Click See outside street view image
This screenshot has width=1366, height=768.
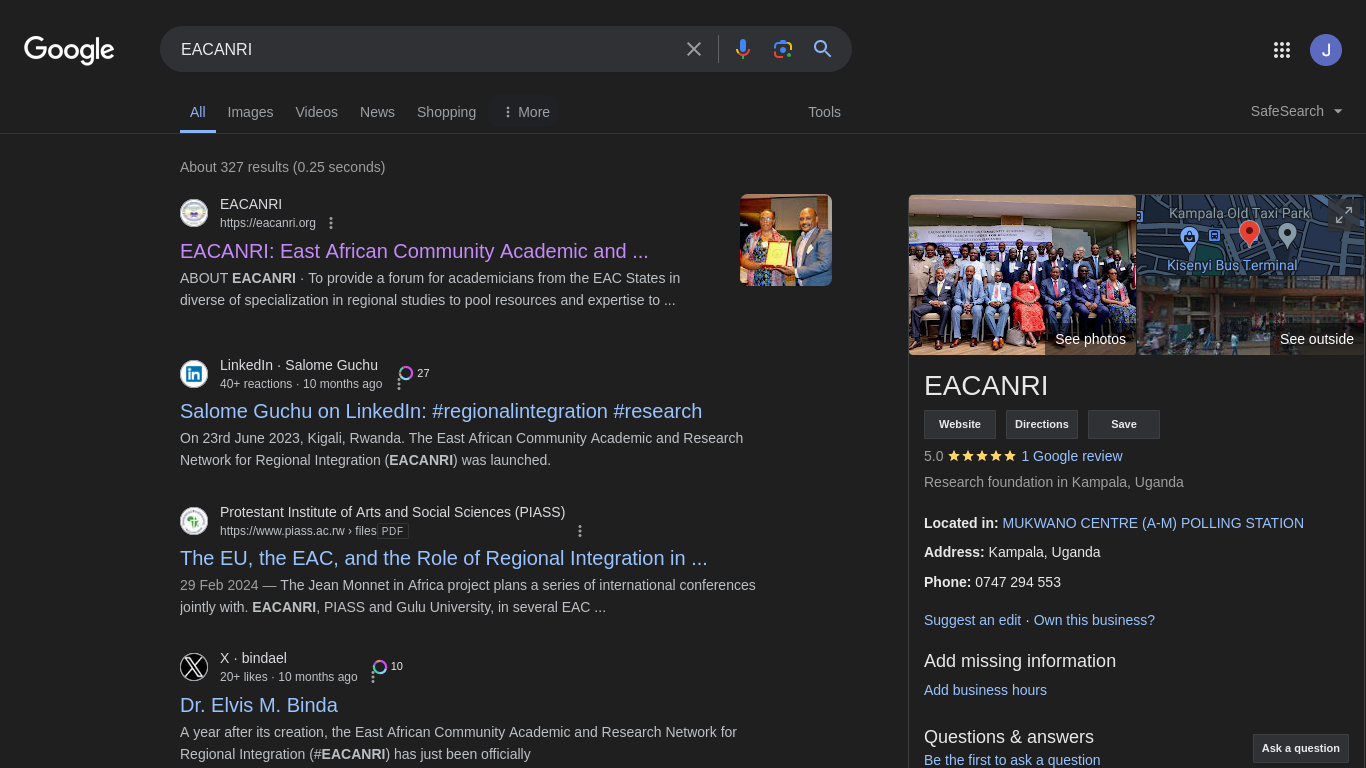point(1251,316)
